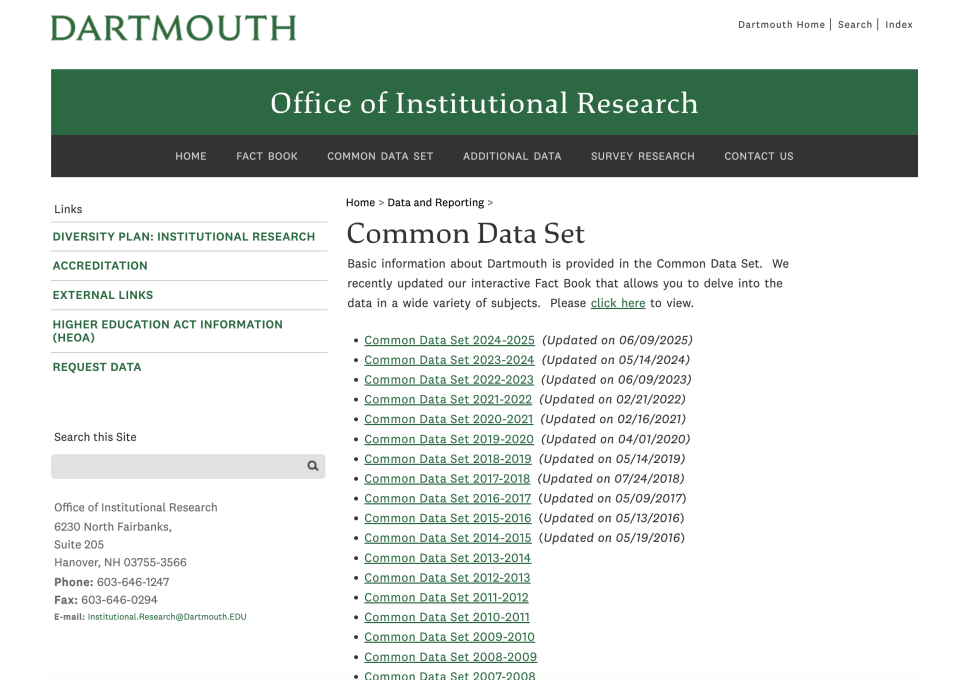
Task: Open Diversity Plan: Institutional Research sidebar link
Action: click(x=184, y=237)
